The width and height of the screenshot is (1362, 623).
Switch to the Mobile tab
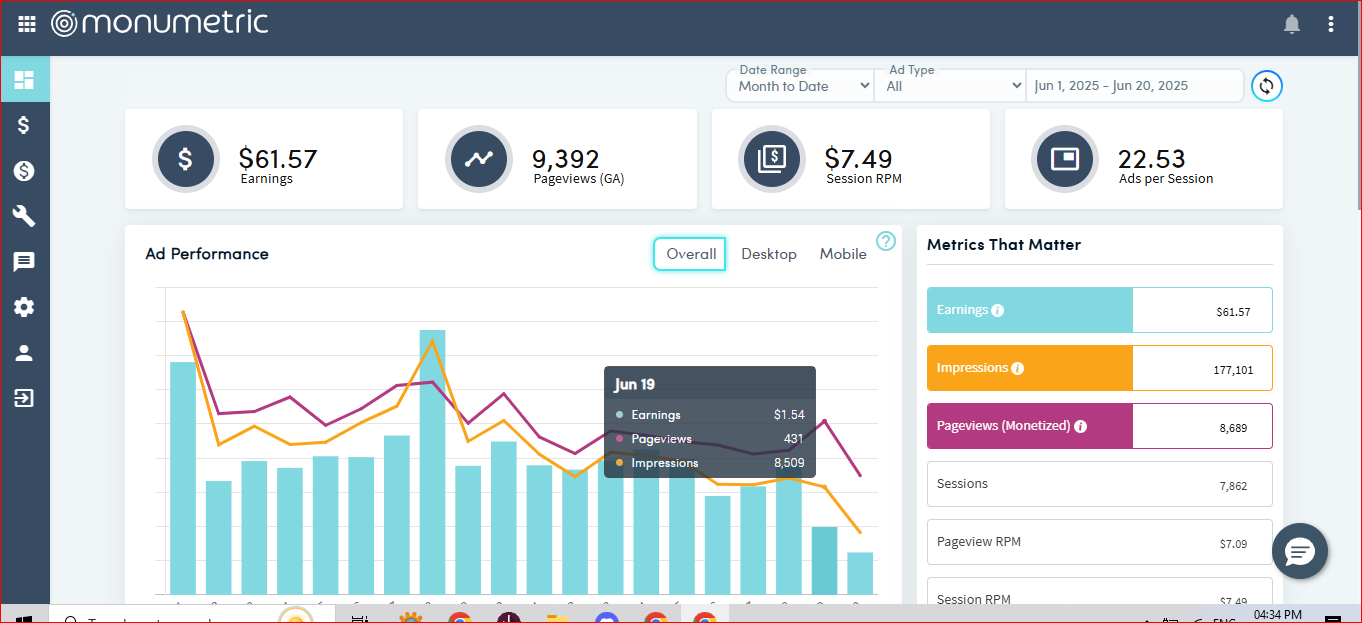843,254
